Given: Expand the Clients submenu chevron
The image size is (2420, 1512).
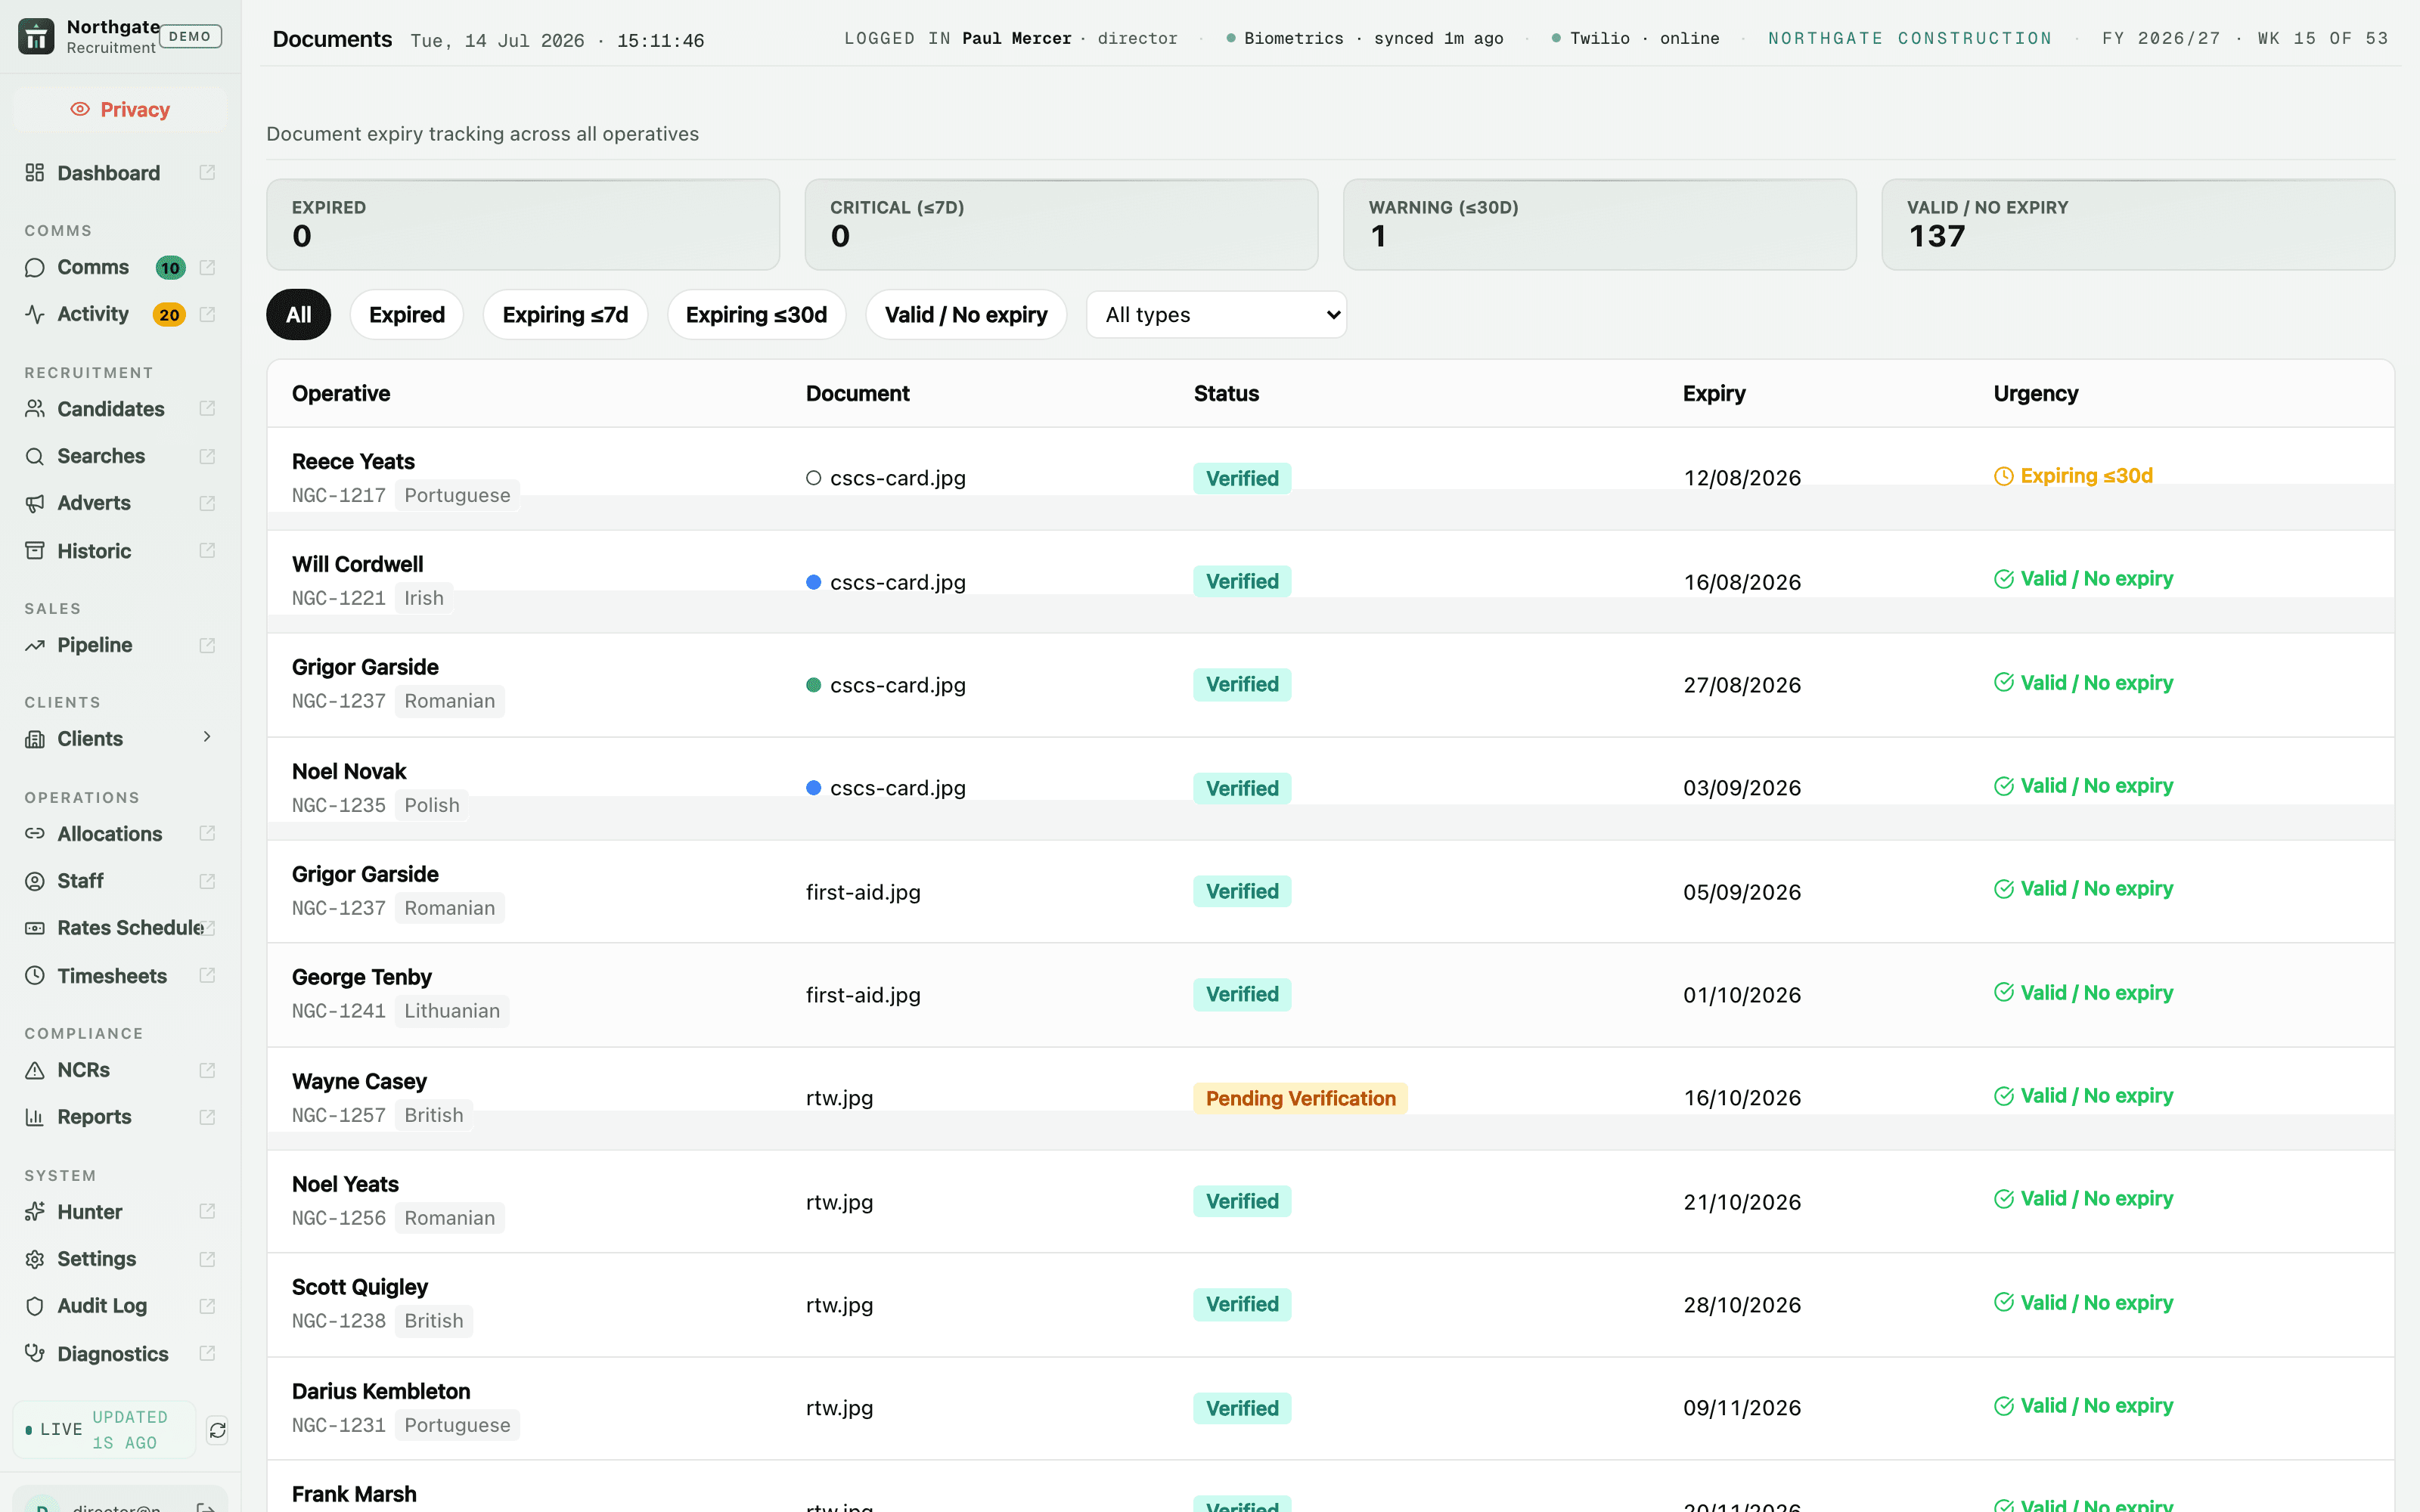Looking at the screenshot, I should (207, 737).
